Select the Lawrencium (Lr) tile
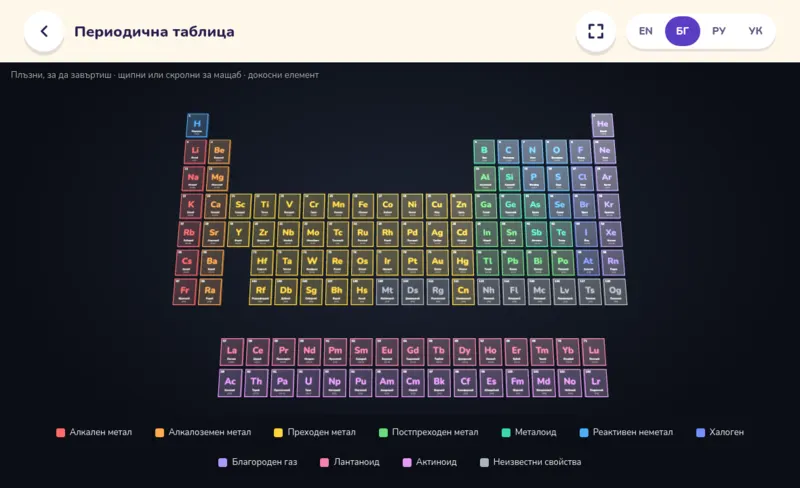This screenshot has width=800, height=488. (x=596, y=383)
